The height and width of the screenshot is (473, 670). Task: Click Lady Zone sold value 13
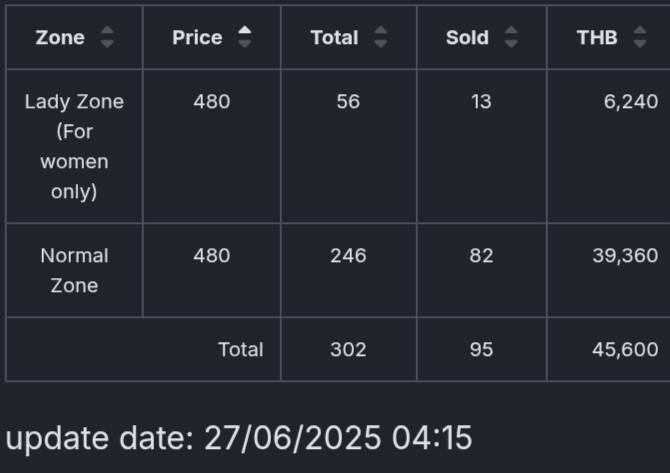point(481,102)
